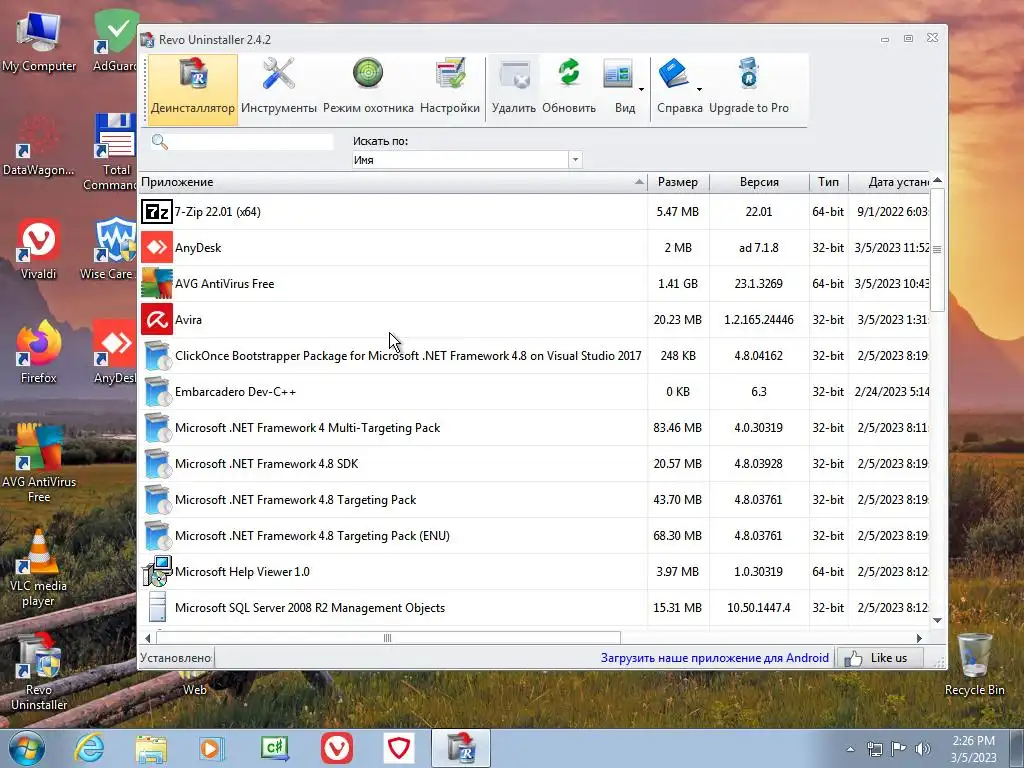Open the Деинсталлятор toolbar section
This screenshot has height=768, width=1024.
[193, 87]
